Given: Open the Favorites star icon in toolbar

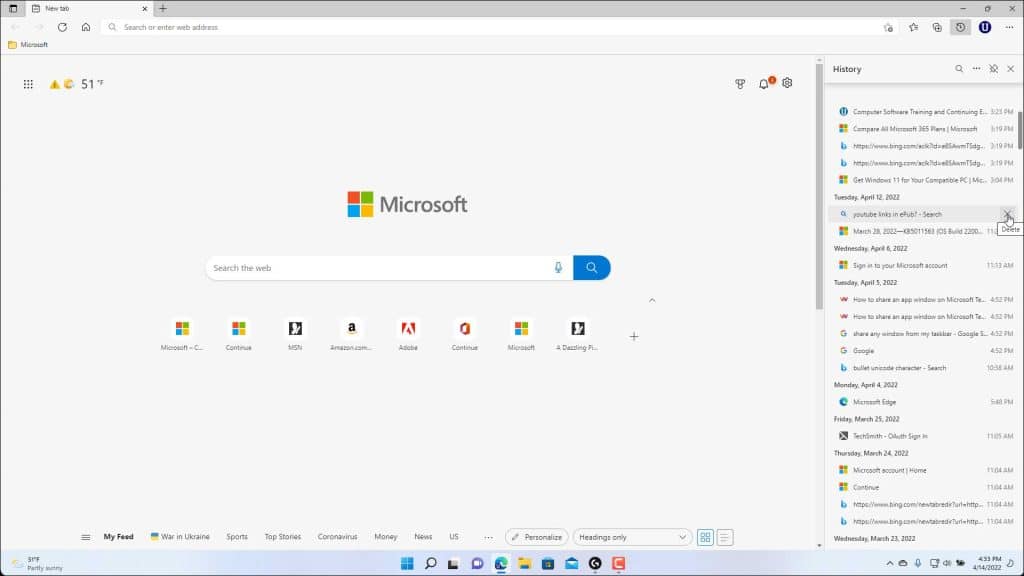Looking at the screenshot, I should pyautogui.click(x=913, y=27).
